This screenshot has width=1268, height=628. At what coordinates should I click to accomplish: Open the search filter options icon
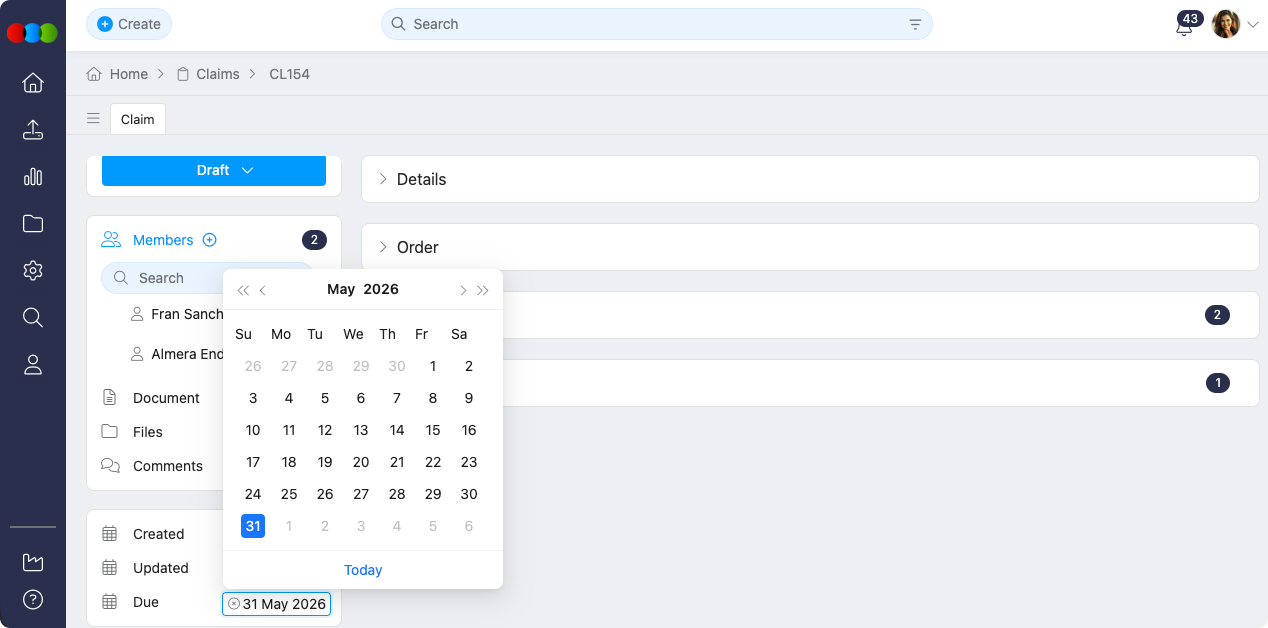(915, 24)
